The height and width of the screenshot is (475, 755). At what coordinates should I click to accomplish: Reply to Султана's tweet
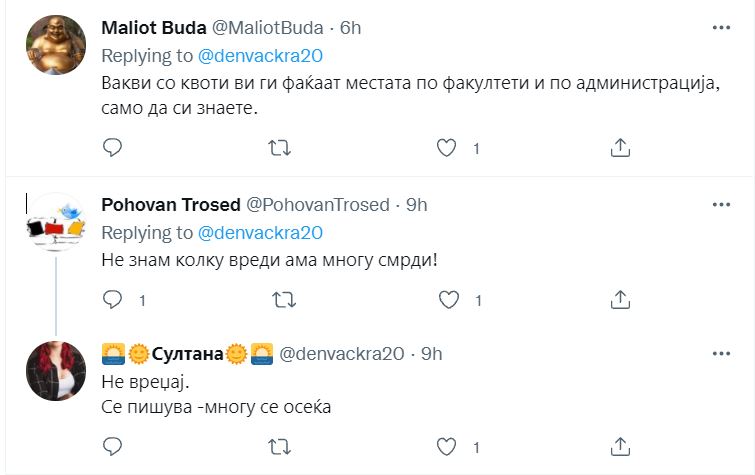(x=113, y=447)
